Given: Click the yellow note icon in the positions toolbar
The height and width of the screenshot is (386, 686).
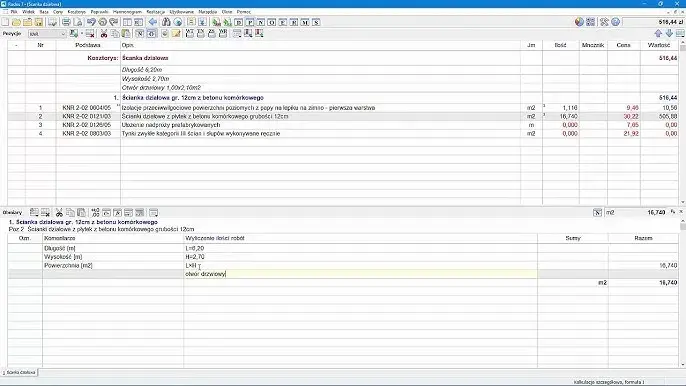Looking at the screenshot, I should (x=176, y=34).
